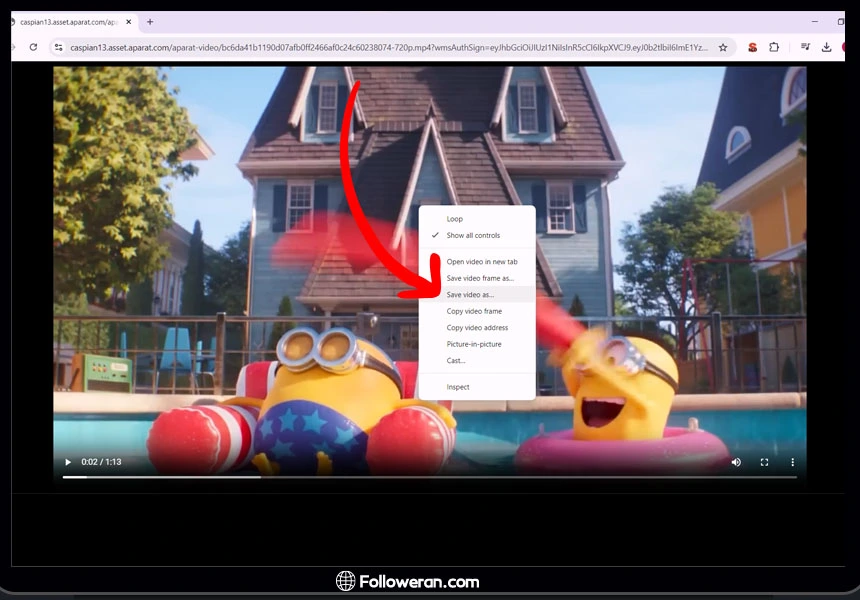Viewport: 860px width, 600px height.
Task: Uncheck Show all controls option
Action: 473,236
